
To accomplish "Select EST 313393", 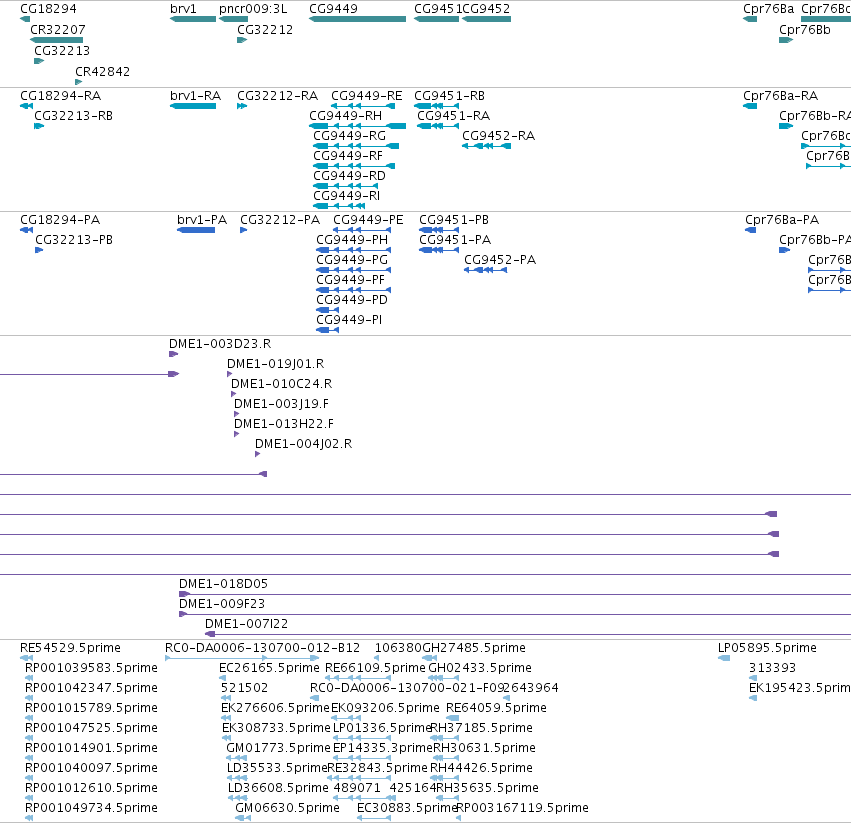I will pyautogui.click(x=772, y=668).
